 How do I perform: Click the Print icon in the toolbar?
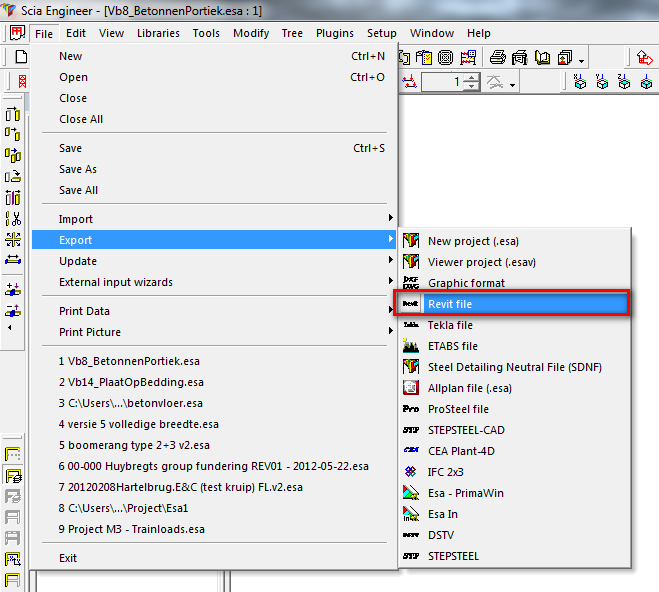(497, 57)
